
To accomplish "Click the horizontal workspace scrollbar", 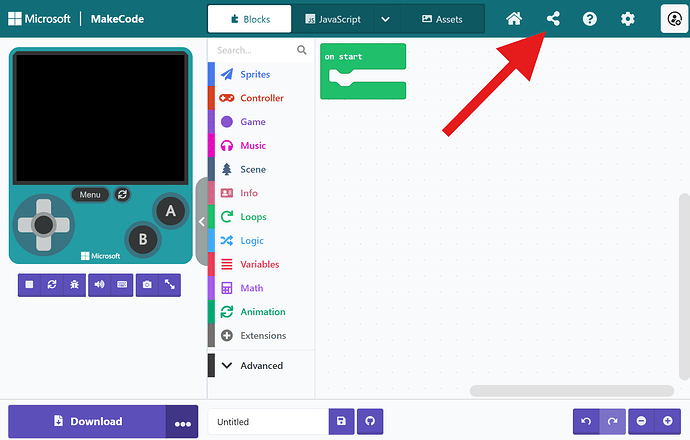I will point(572,391).
